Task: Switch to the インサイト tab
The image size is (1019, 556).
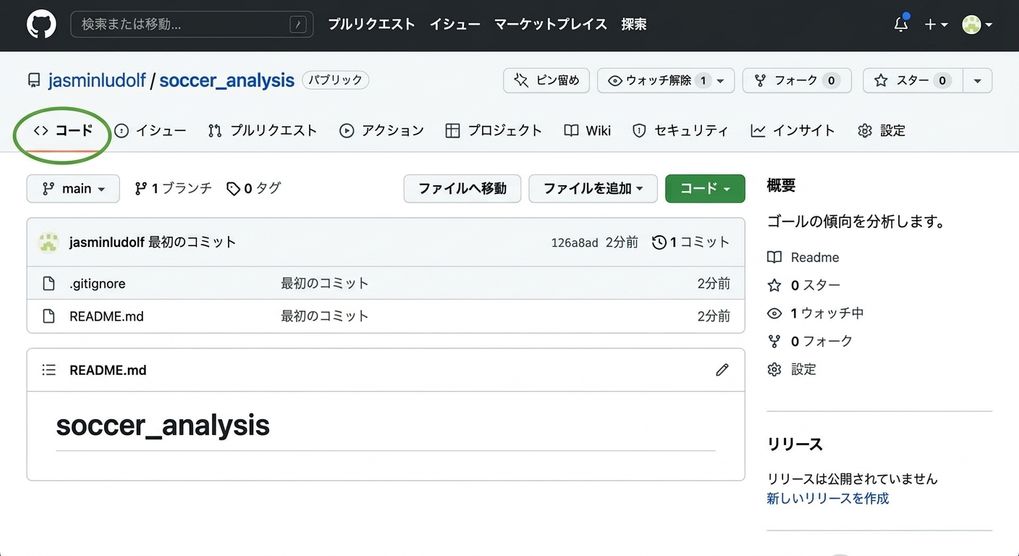Action: pyautogui.click(x=792, y=131)
